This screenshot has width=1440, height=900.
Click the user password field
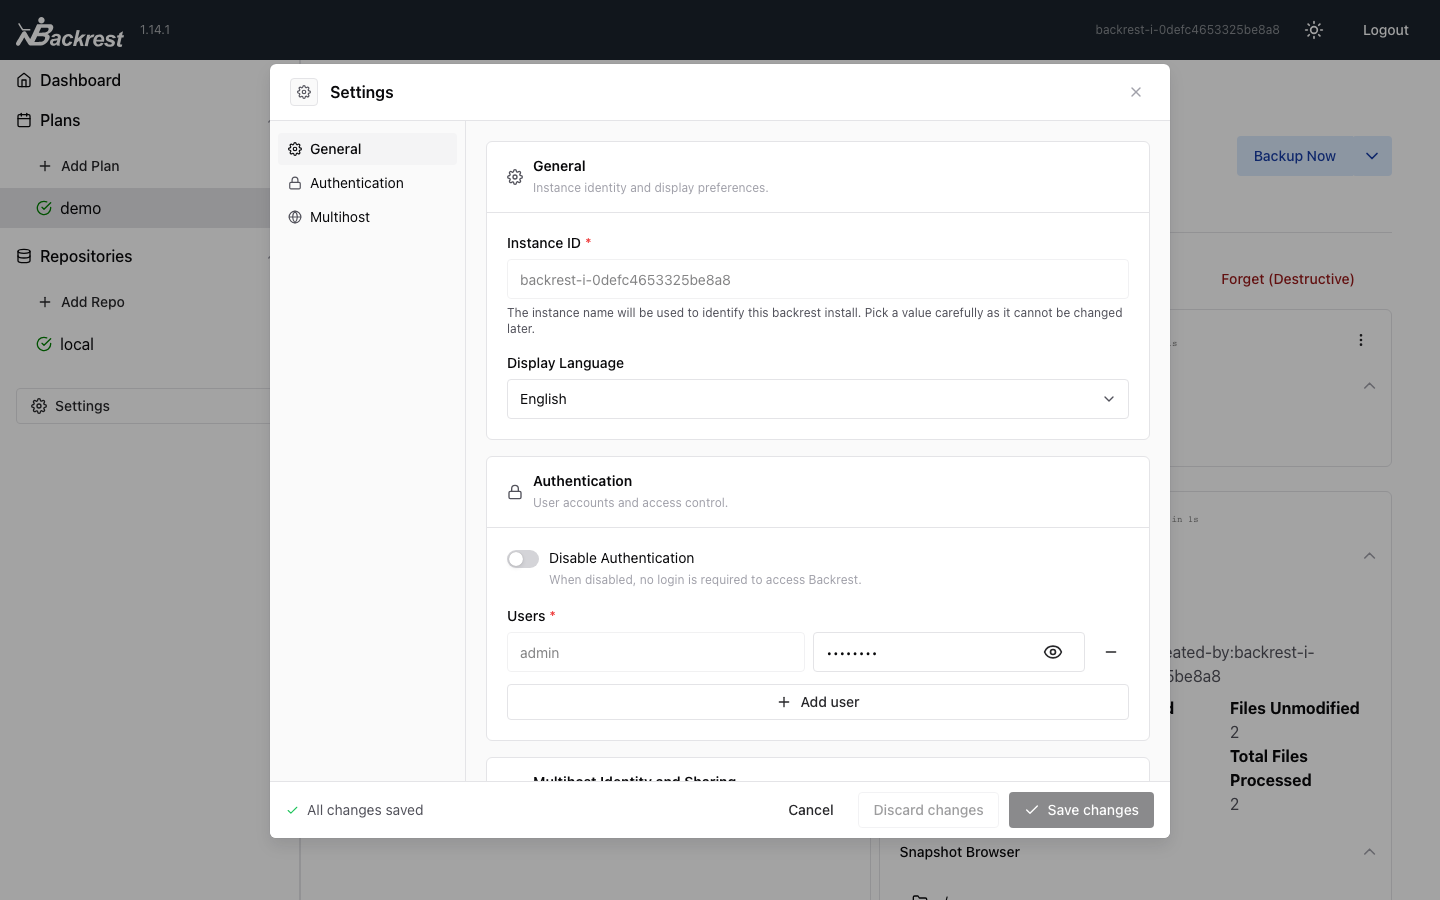(949, 652)
